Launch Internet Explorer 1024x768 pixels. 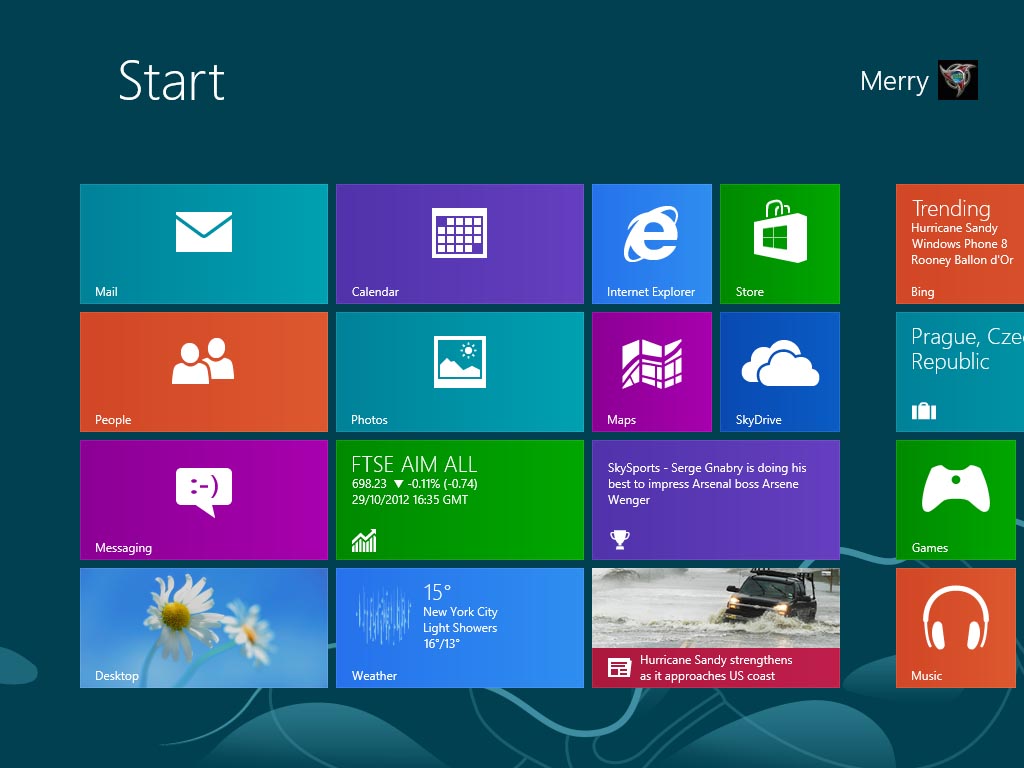pos(651,243)
